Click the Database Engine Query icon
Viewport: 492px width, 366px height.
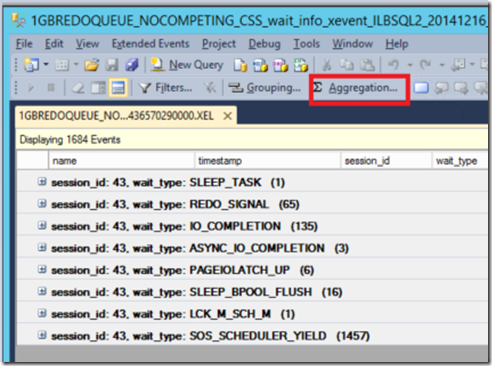pyautogui.click(x=240, y=65)
